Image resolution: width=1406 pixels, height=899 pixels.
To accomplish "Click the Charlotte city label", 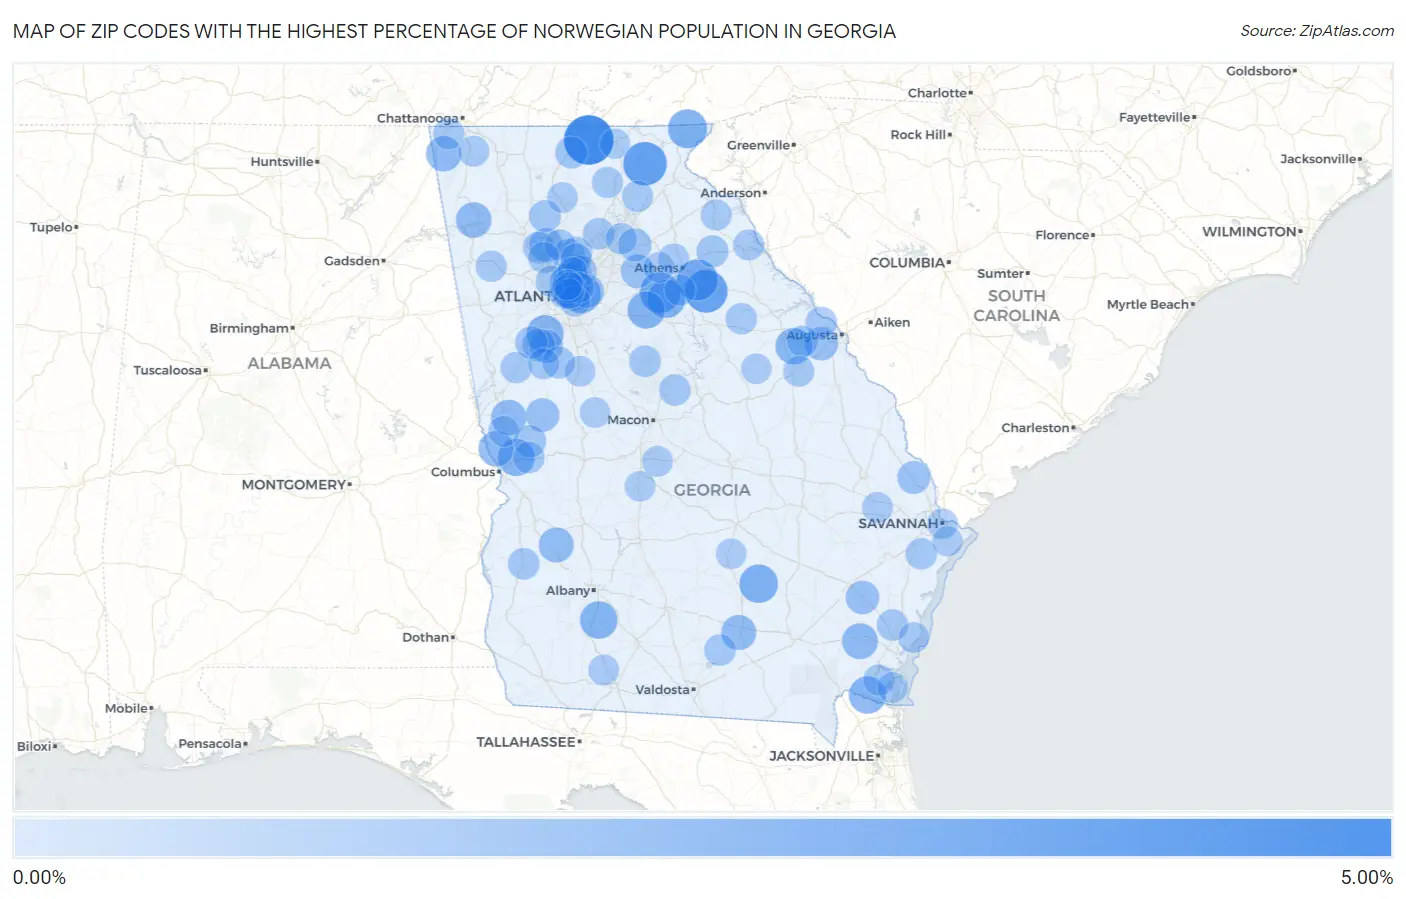I will 937,93.
